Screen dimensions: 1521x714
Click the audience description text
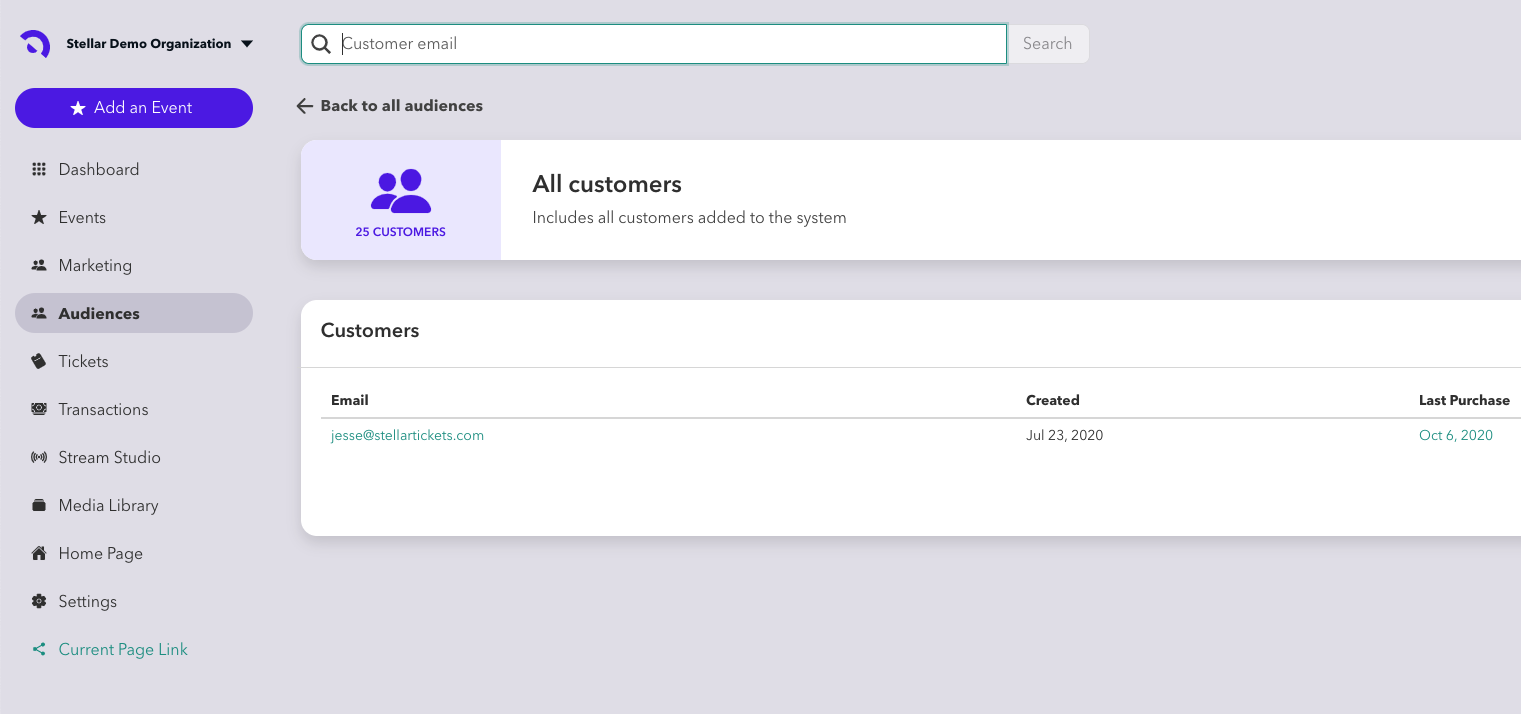(689, 218)
